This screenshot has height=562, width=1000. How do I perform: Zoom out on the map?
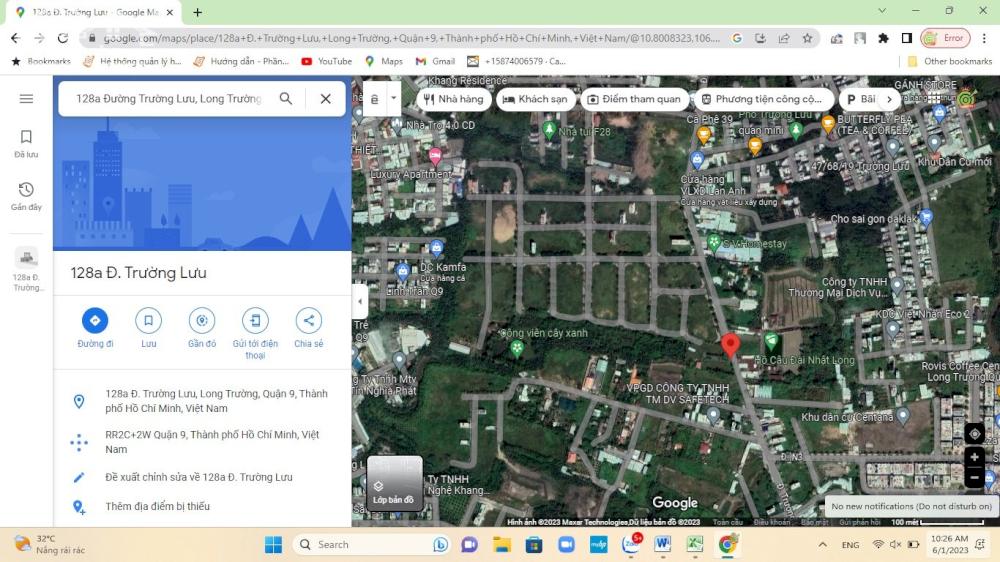974,477
